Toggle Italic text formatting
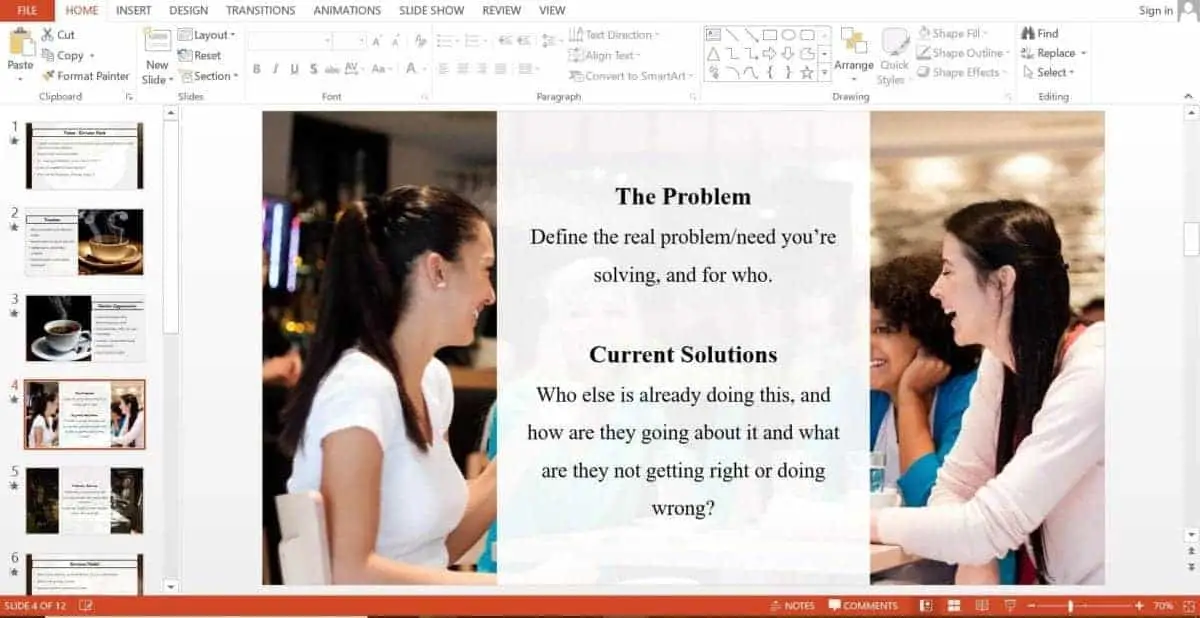Screen dimensions: 1200x618 click(275, 69)
